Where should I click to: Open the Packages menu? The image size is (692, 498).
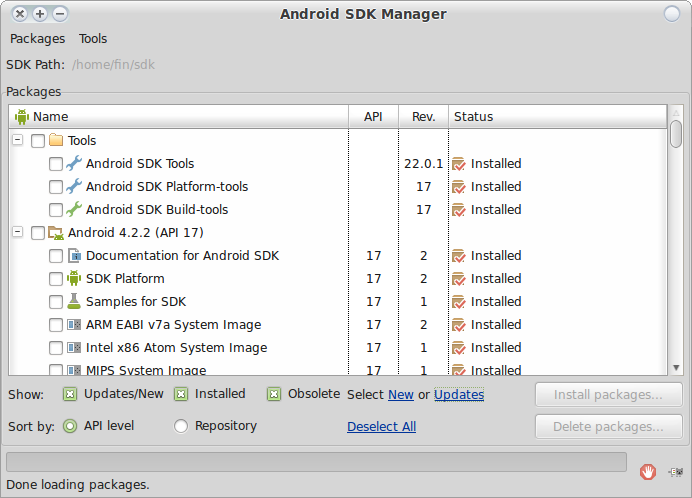[38, 39]
